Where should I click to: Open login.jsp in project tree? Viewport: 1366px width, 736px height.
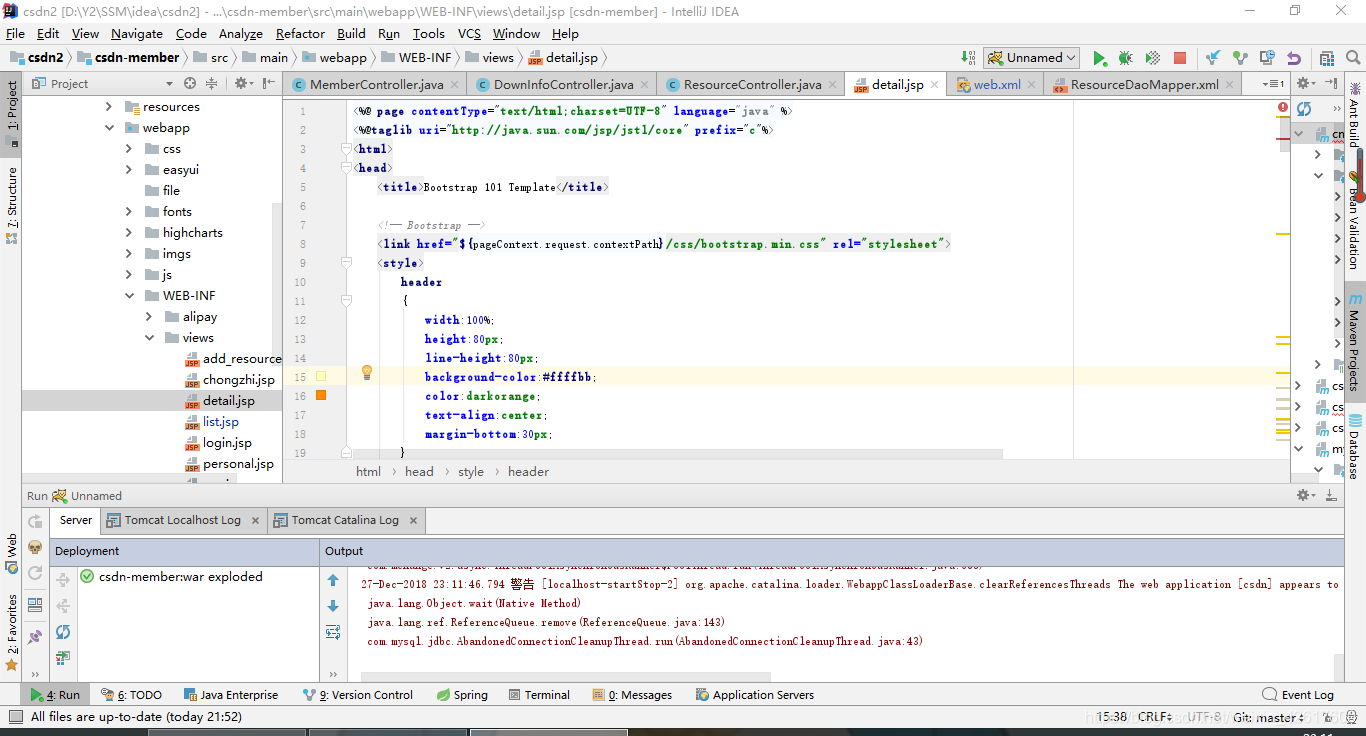[x=227, y=443]
